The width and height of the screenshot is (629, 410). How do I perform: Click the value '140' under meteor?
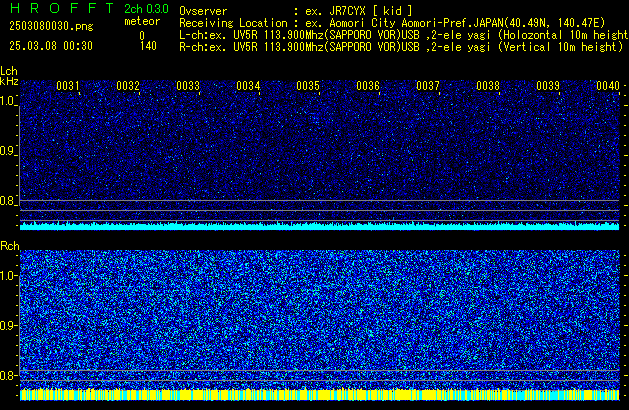148,46
